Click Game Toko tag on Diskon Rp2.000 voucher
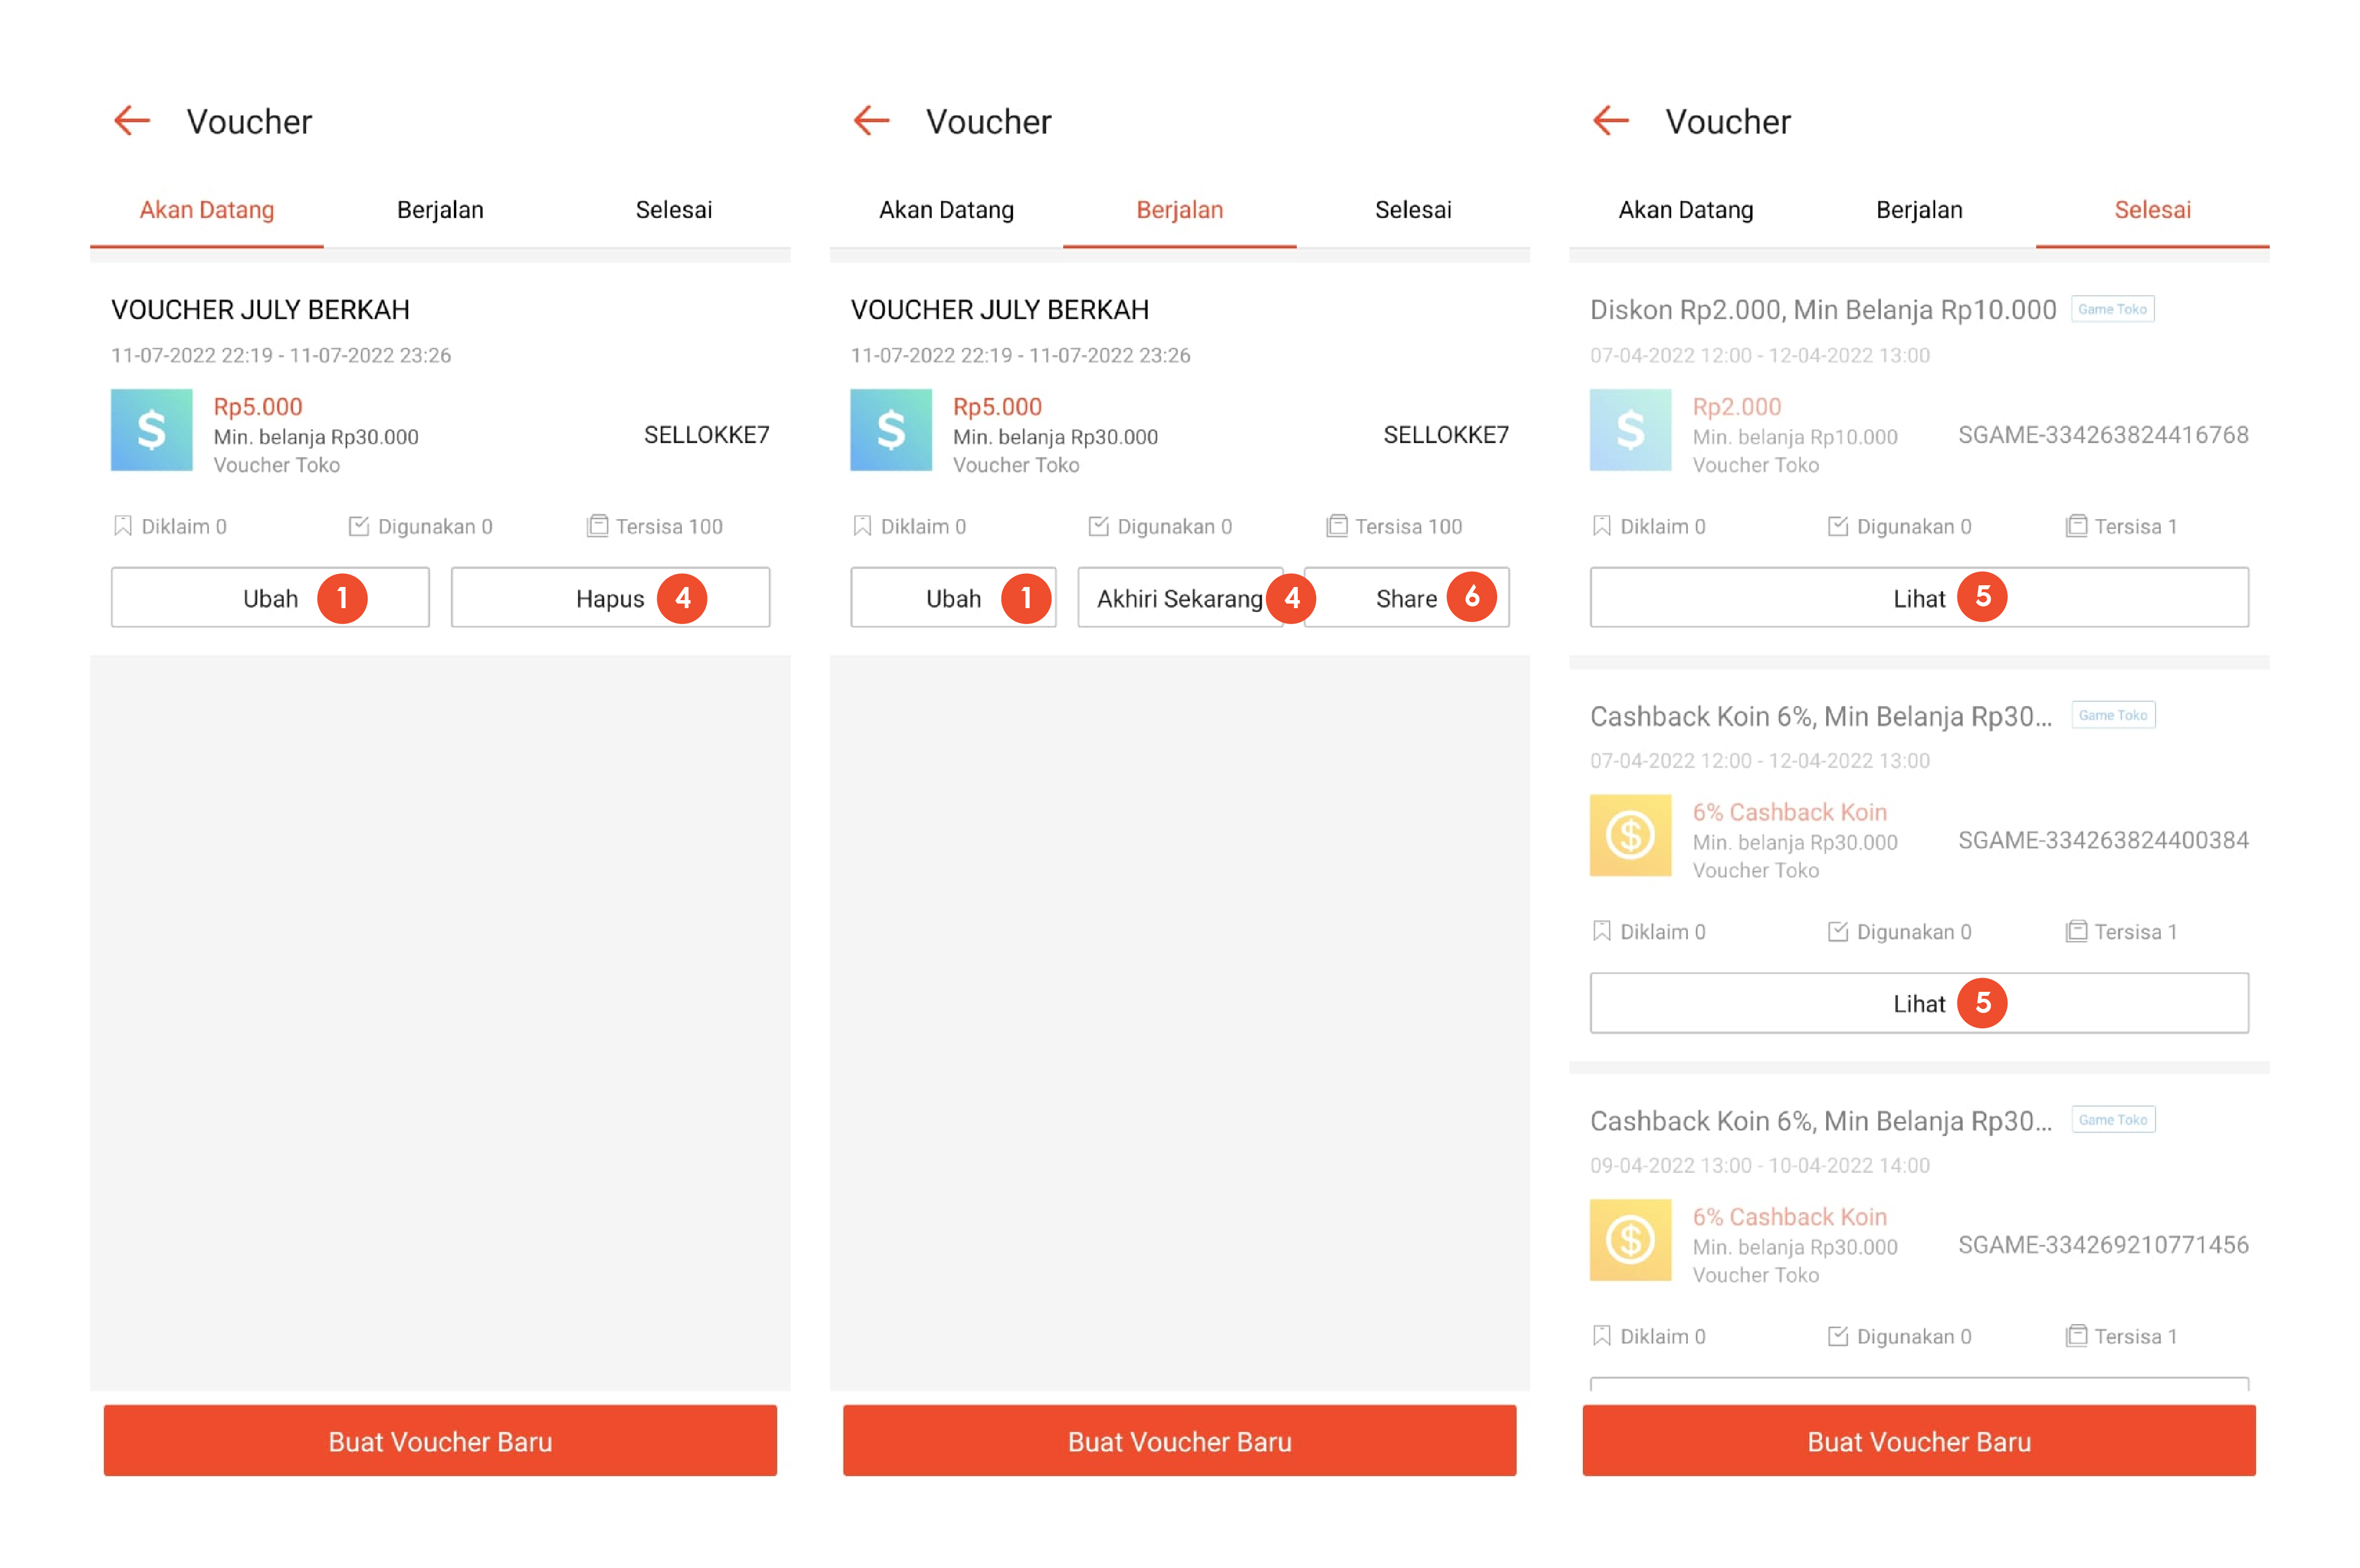The image size is (2360, 1568). (x=2111, y=309)
